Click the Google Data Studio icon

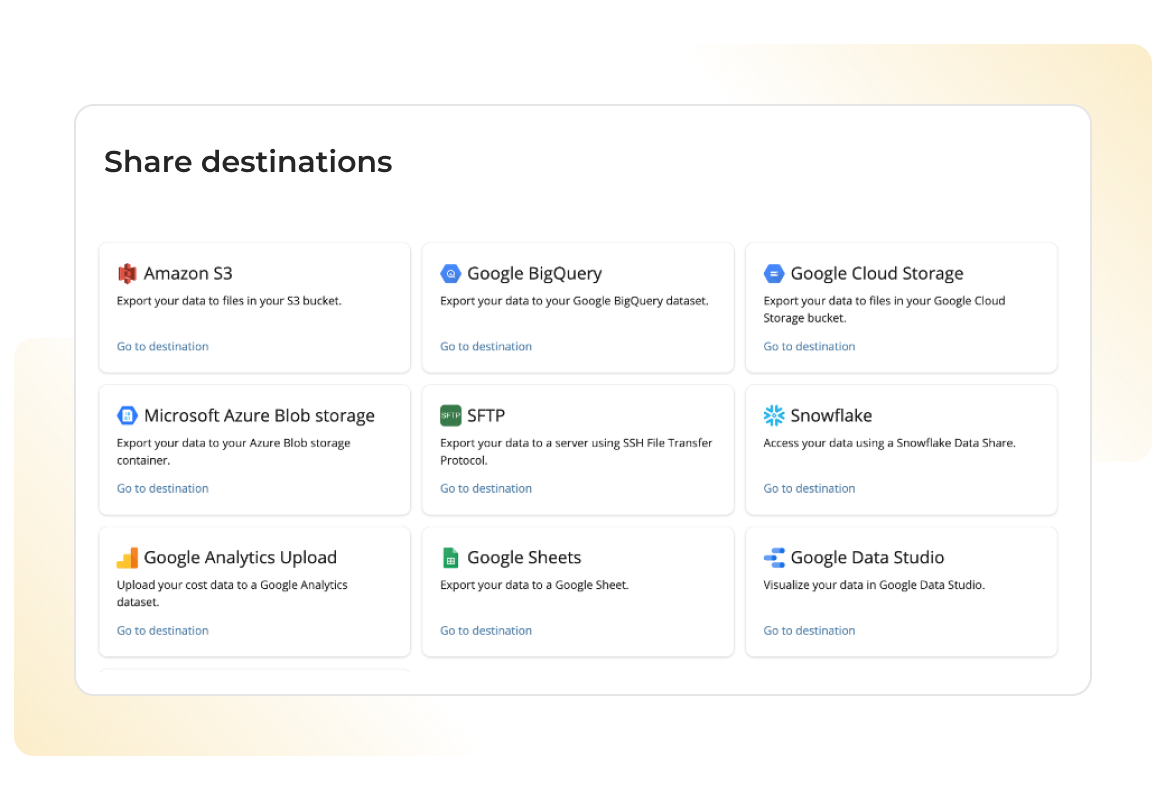[x=774, y=558]
